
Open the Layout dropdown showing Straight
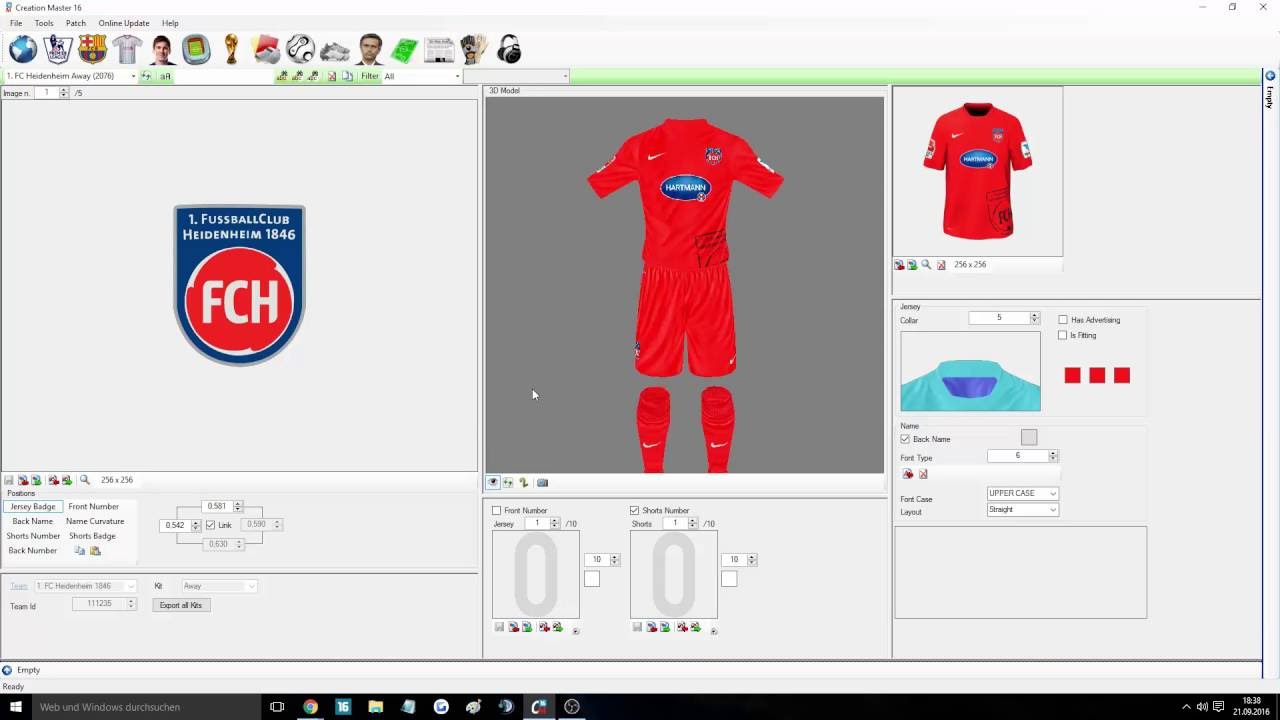point(1022,510)
